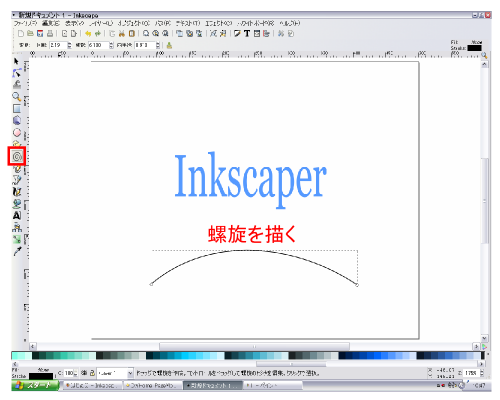Create new document with toolbar icon
This screenshot has width=500, height=400.
coord(21,33)
